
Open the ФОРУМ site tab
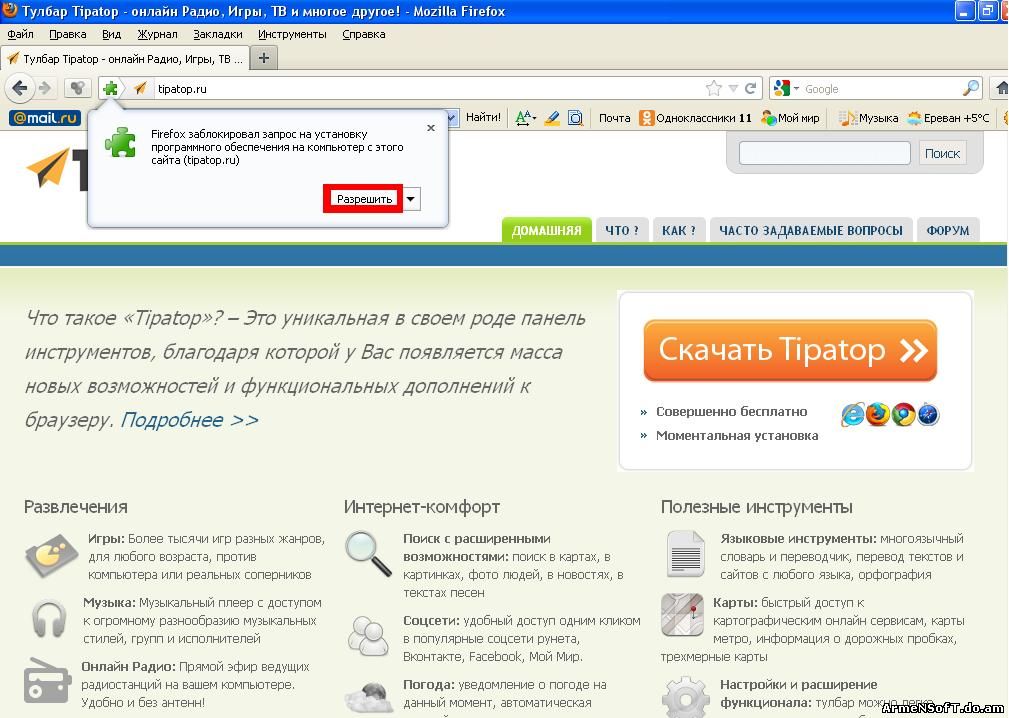click(x=948, y=230)
